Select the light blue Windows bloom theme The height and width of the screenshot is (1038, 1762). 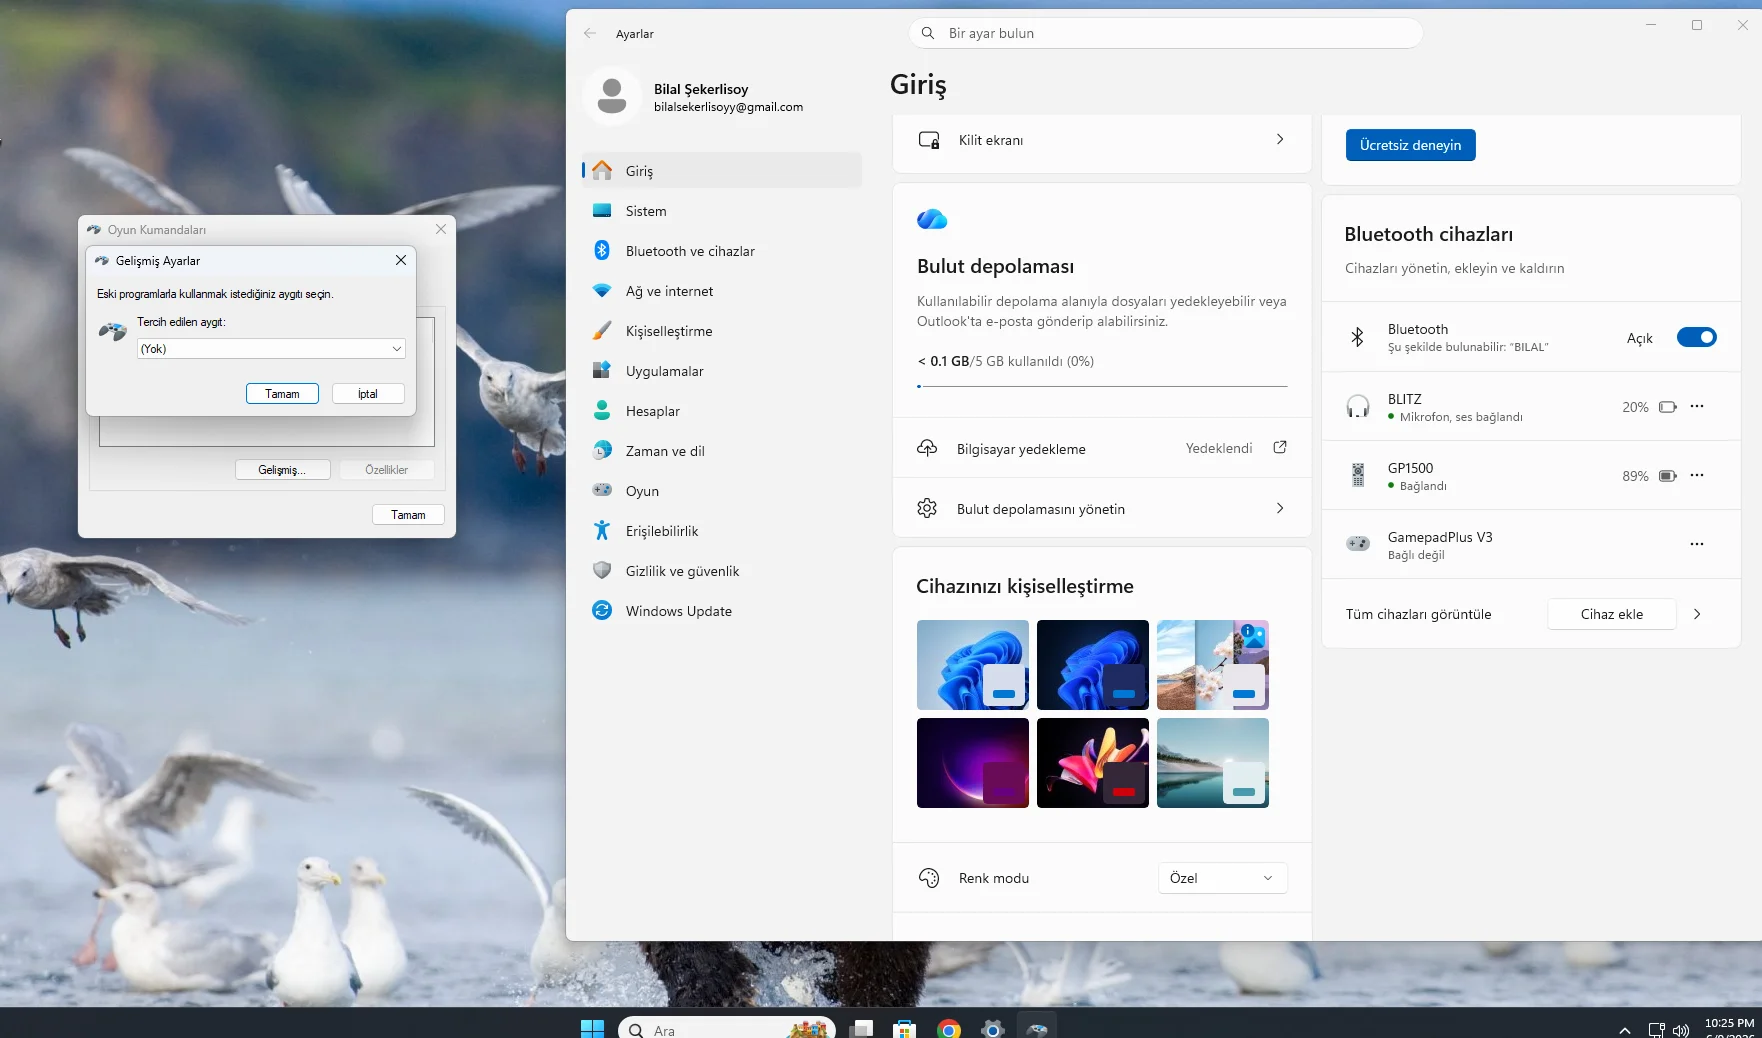tap(973, 665)
